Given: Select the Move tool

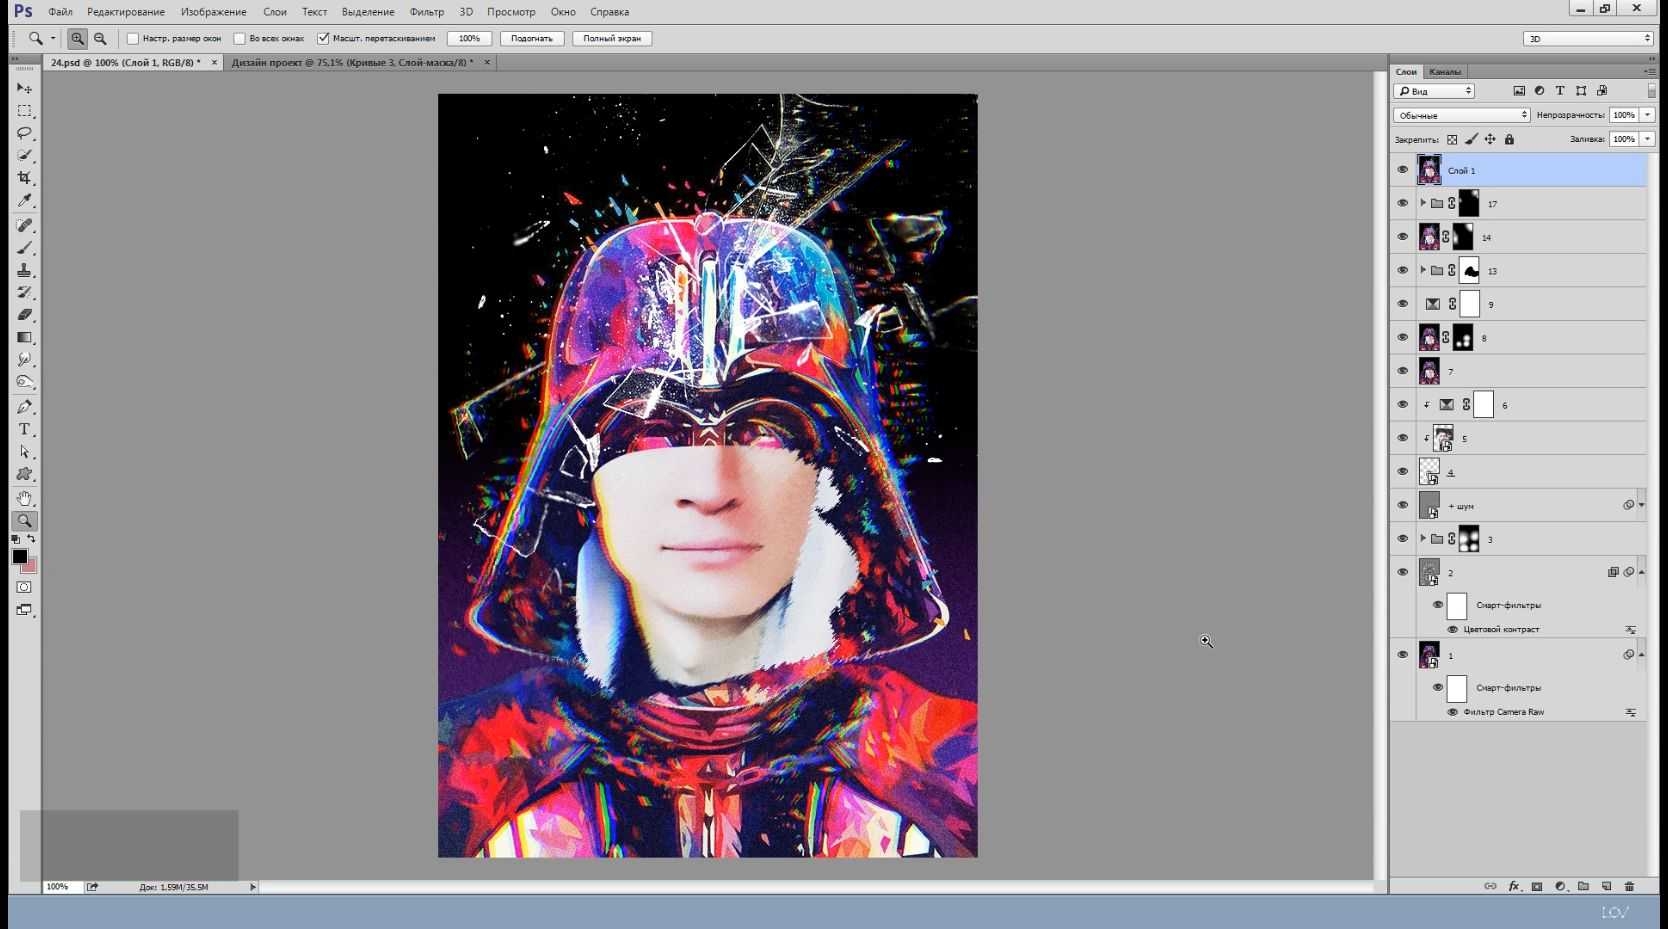Looking at the screenshot, I should [x=24, y=88].
